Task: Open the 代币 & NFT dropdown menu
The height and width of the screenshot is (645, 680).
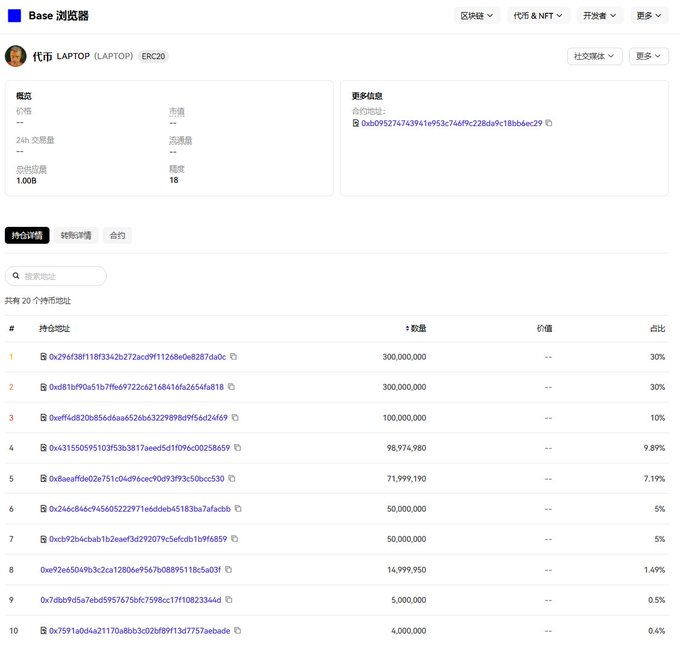Action: [x=538, y=16]
